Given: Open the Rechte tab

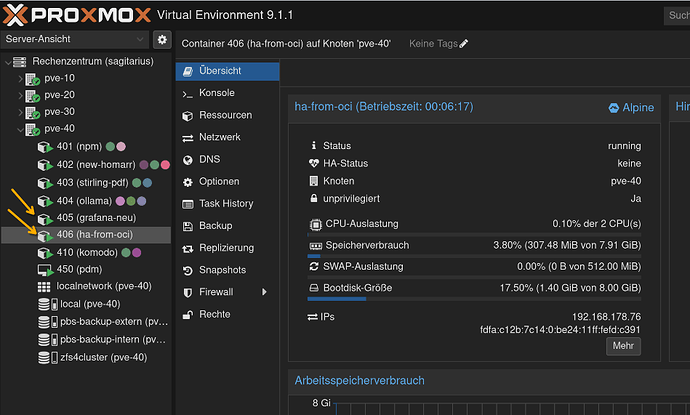Looking at the screenshot, I should [x=227, y=315].
